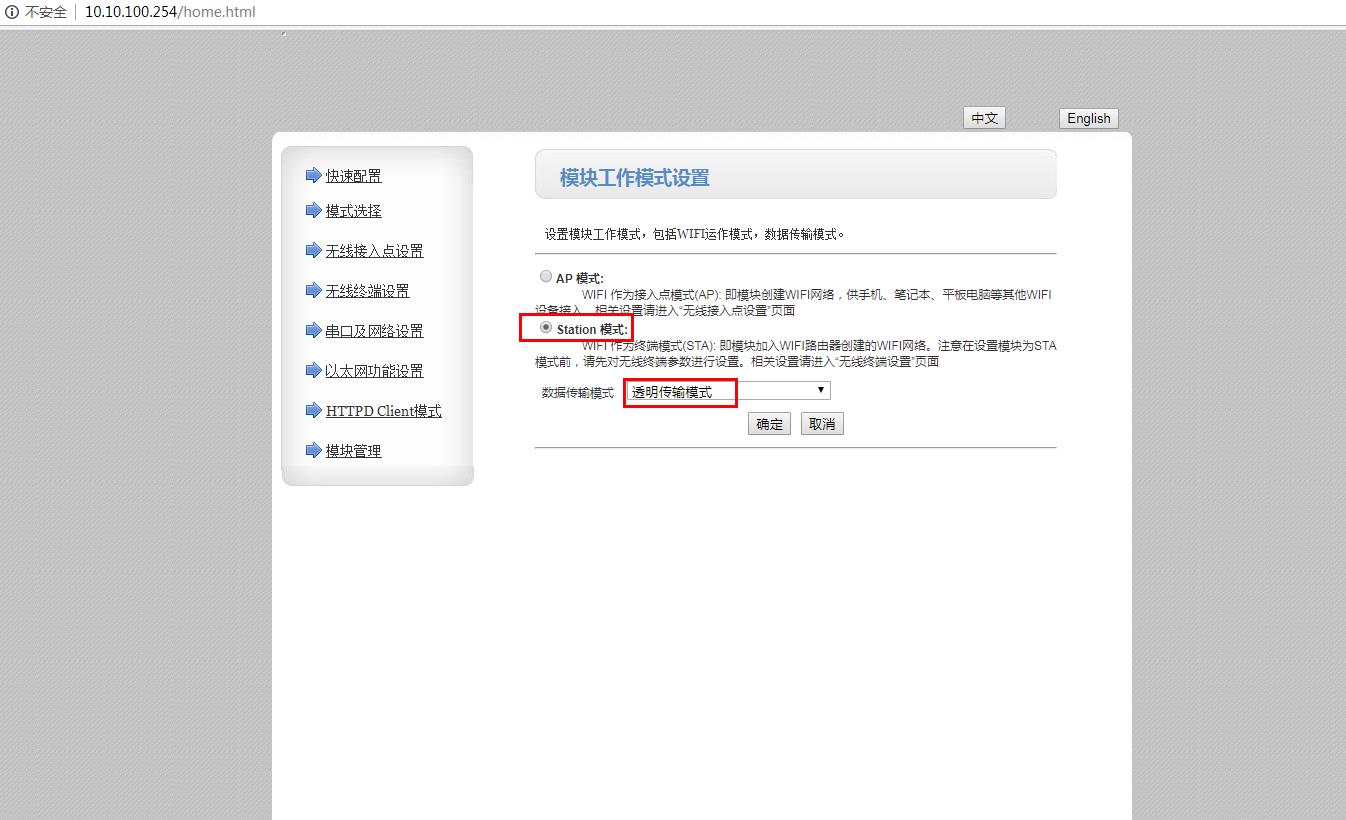Screen dimensions: 1346x820
Task: Click the arrow icon beside 无线终端设置
Action: (x=313, y=290)
